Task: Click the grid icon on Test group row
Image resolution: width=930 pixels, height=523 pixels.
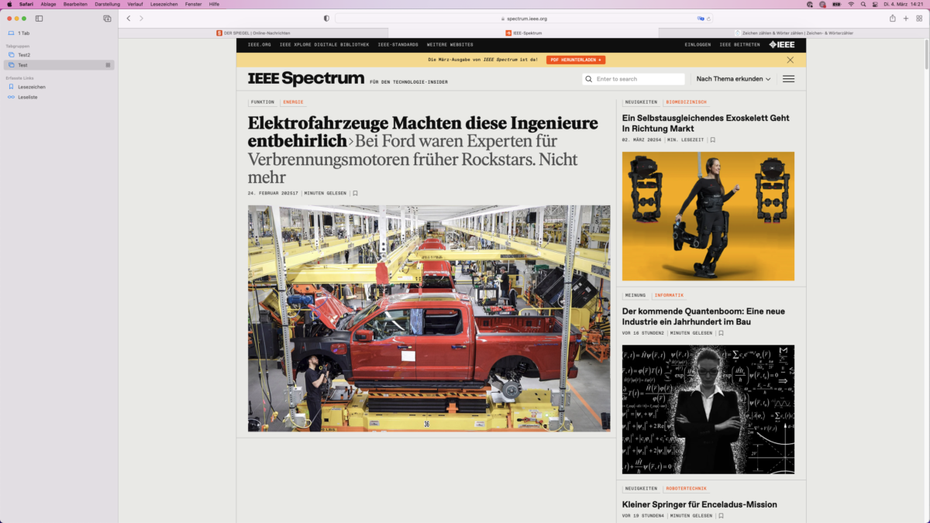Action: [108, 65]
